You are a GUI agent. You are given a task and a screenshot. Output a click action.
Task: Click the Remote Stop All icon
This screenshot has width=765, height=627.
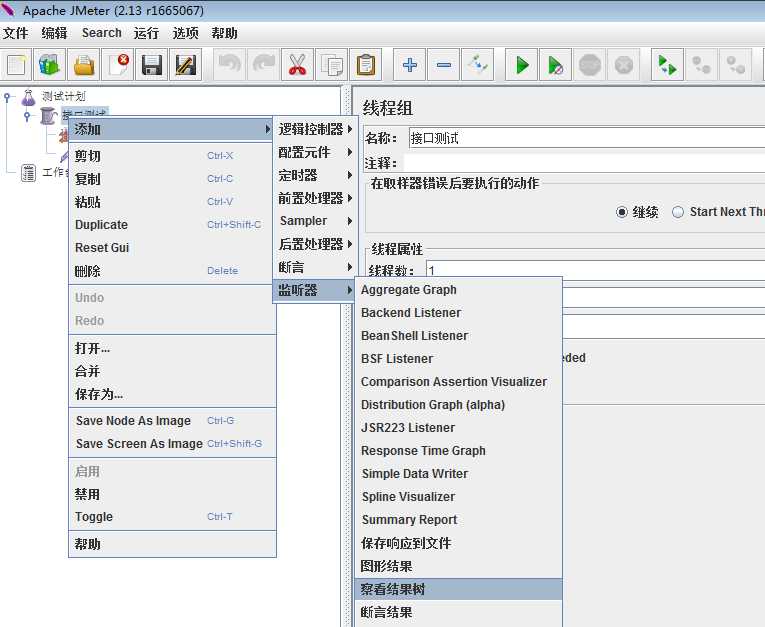[701, 64]
